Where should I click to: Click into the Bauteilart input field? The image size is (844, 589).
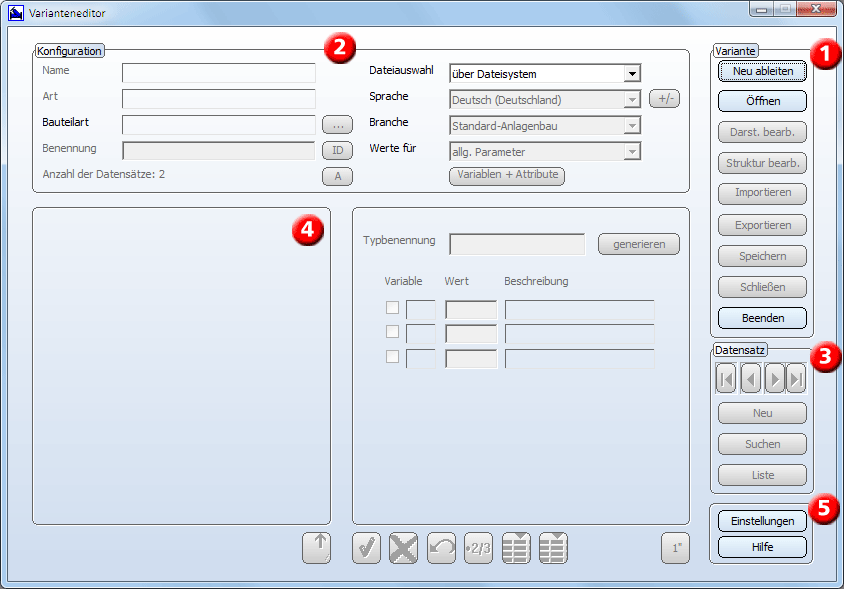click(219, 124)
